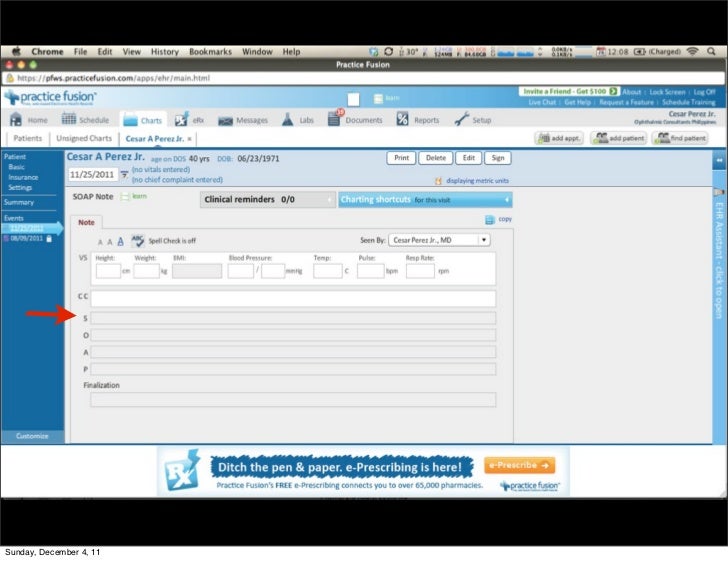
Task: Click the Sign button
Action: pyautogui.click(x=498, y=158)
